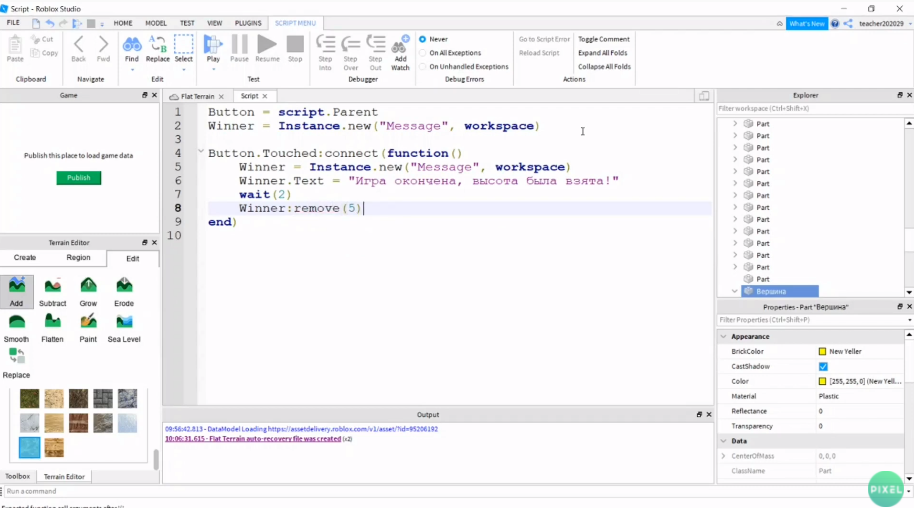Expand the first Part in Explorer
The width and height of the screenshot is (914, 508).
[x=734, y=124]
